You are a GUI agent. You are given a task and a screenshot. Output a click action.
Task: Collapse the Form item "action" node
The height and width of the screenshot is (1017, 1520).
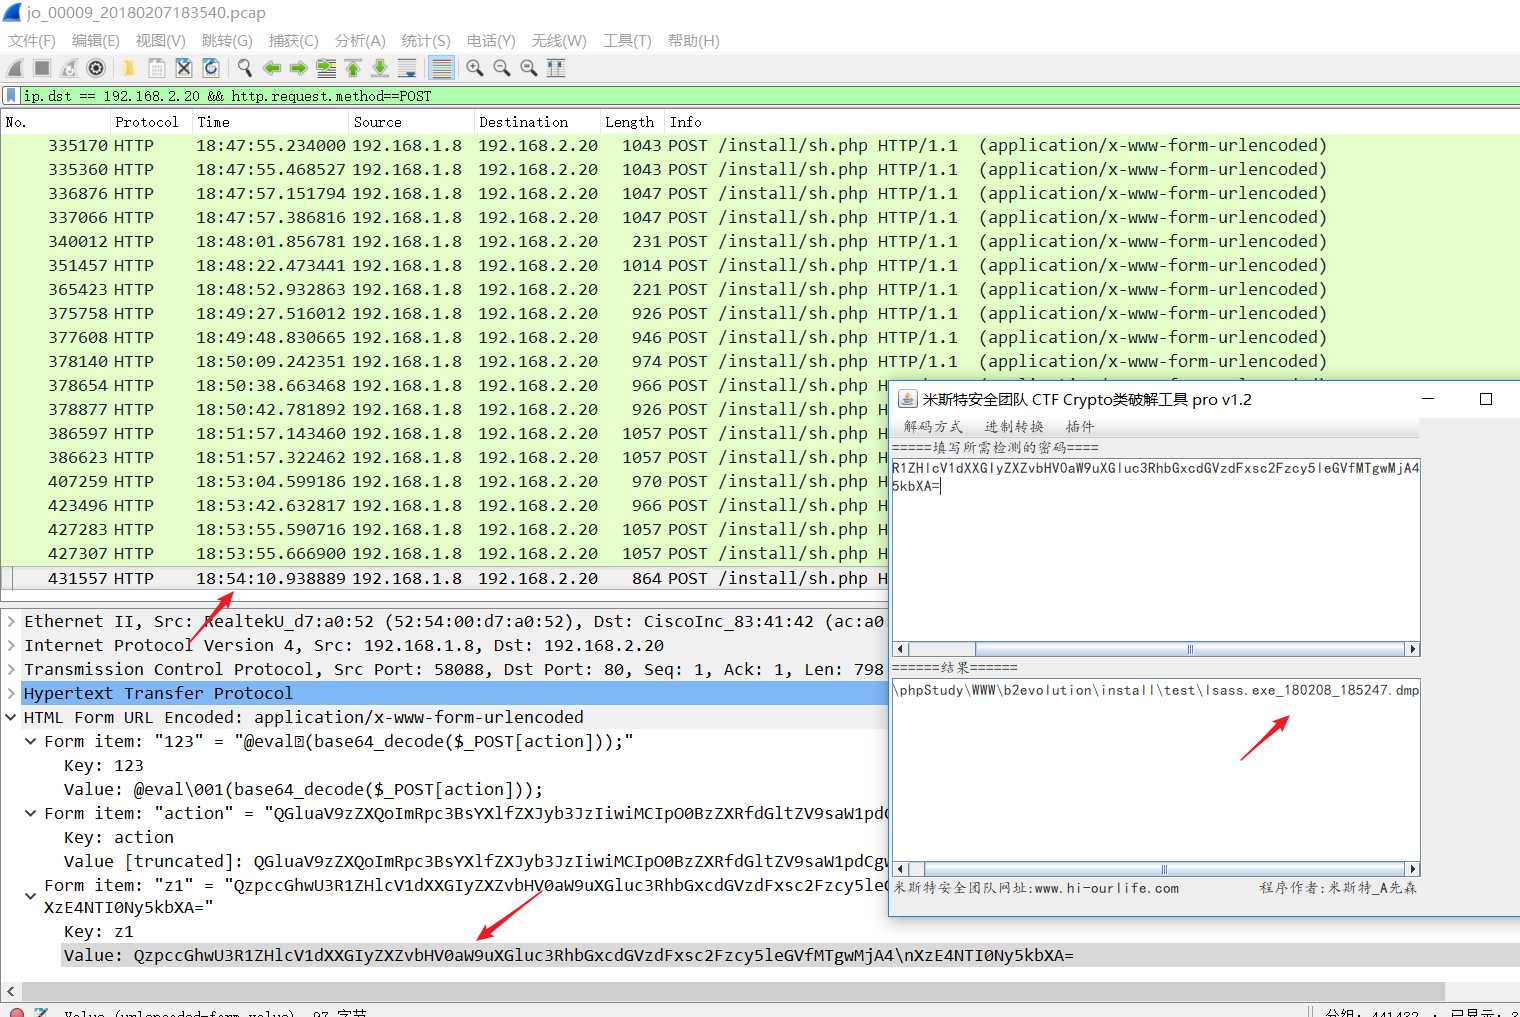[x=31, y=813]
